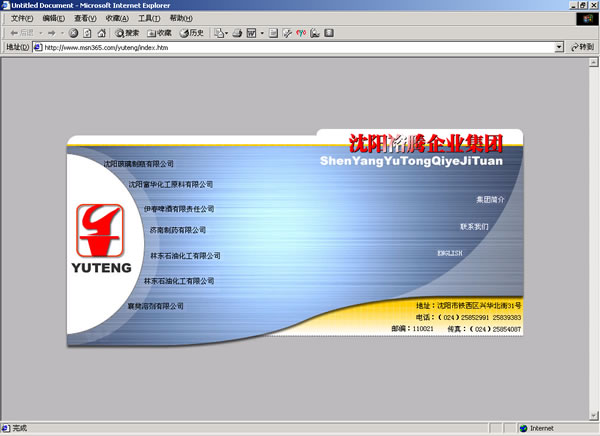Open 伊春啤酒有限责任公司 link
Image resolution: width=600 pixels, height=436 pixels.
(x=179, y=209)
